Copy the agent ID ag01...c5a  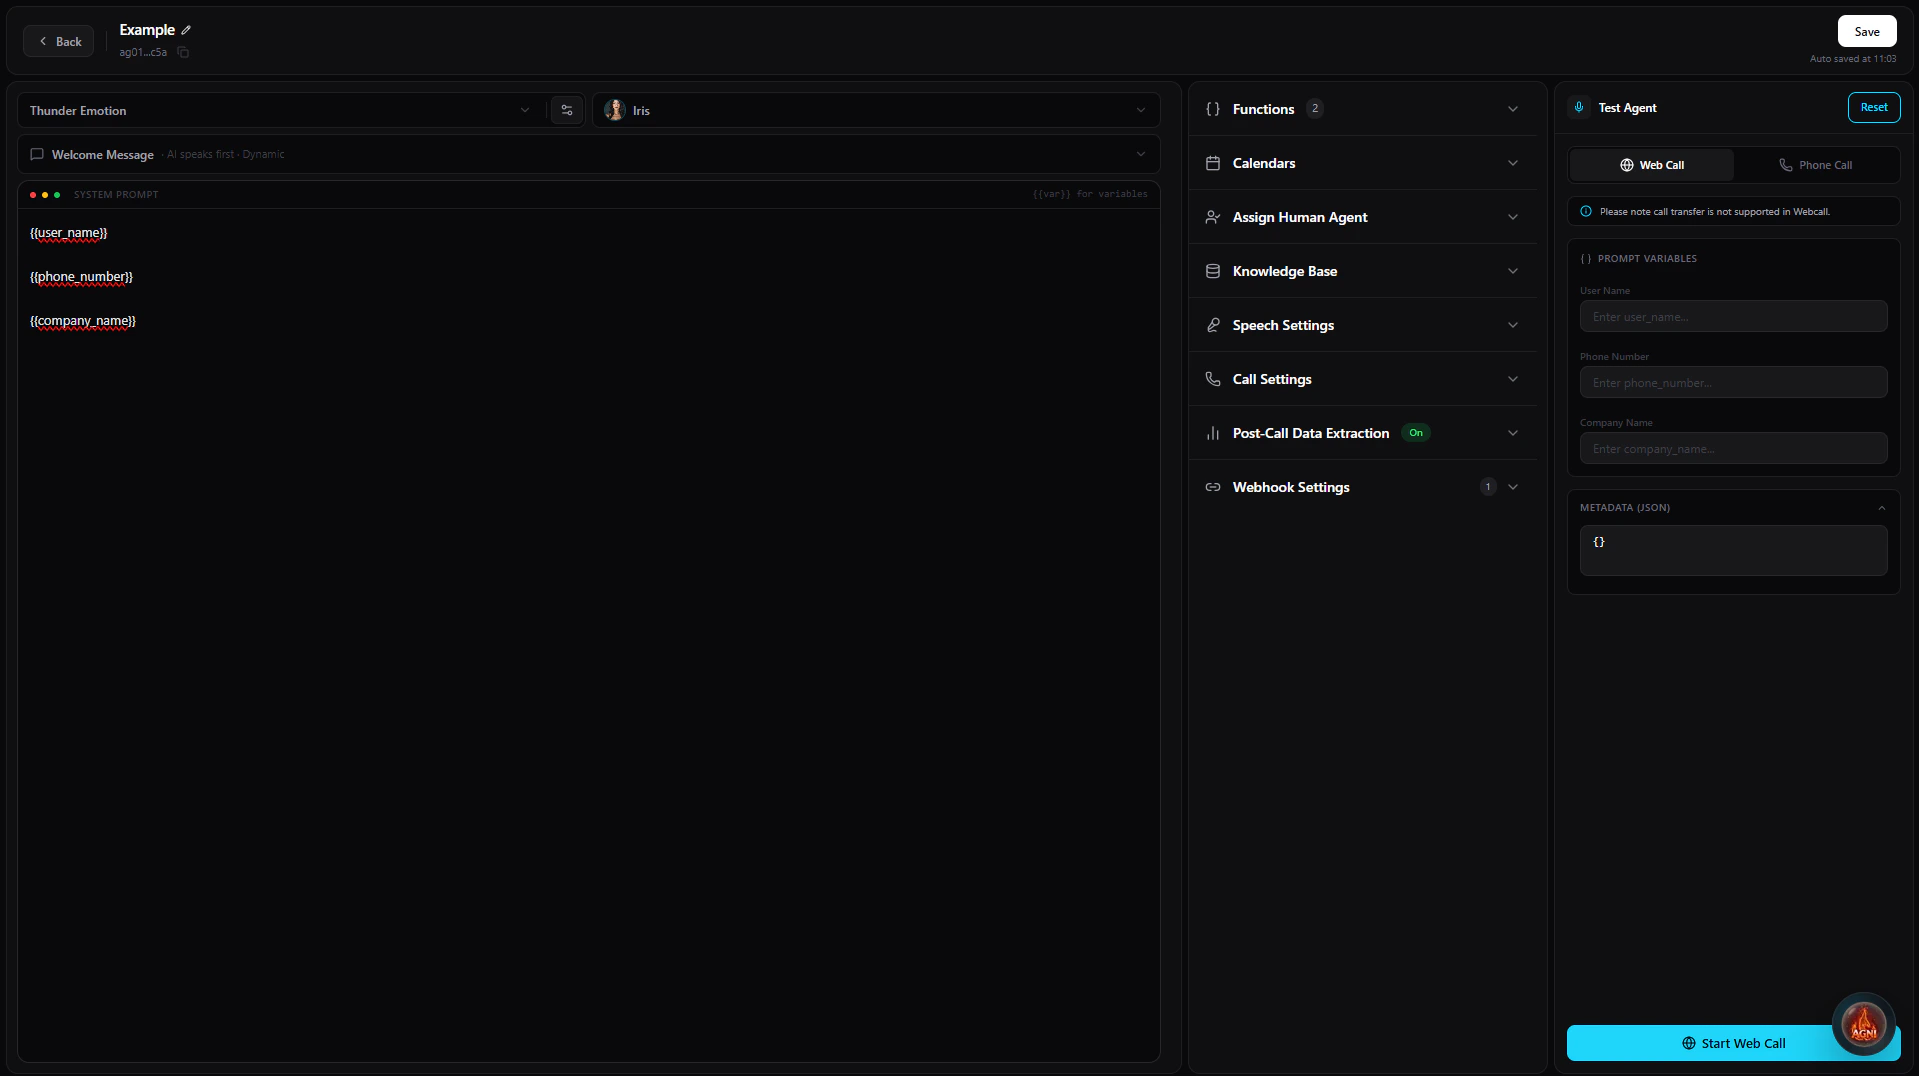click(183, 52)
